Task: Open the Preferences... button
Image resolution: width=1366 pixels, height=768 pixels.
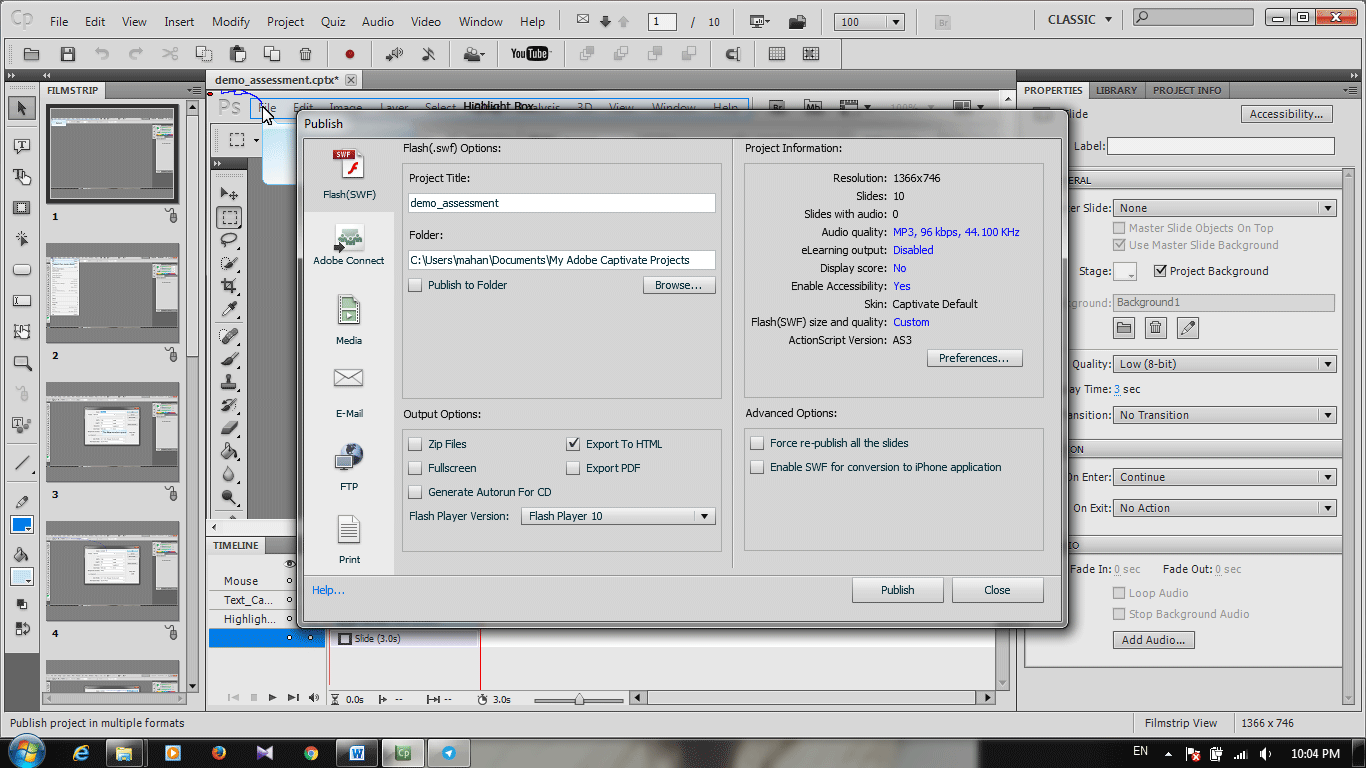Action: point(974,358)
